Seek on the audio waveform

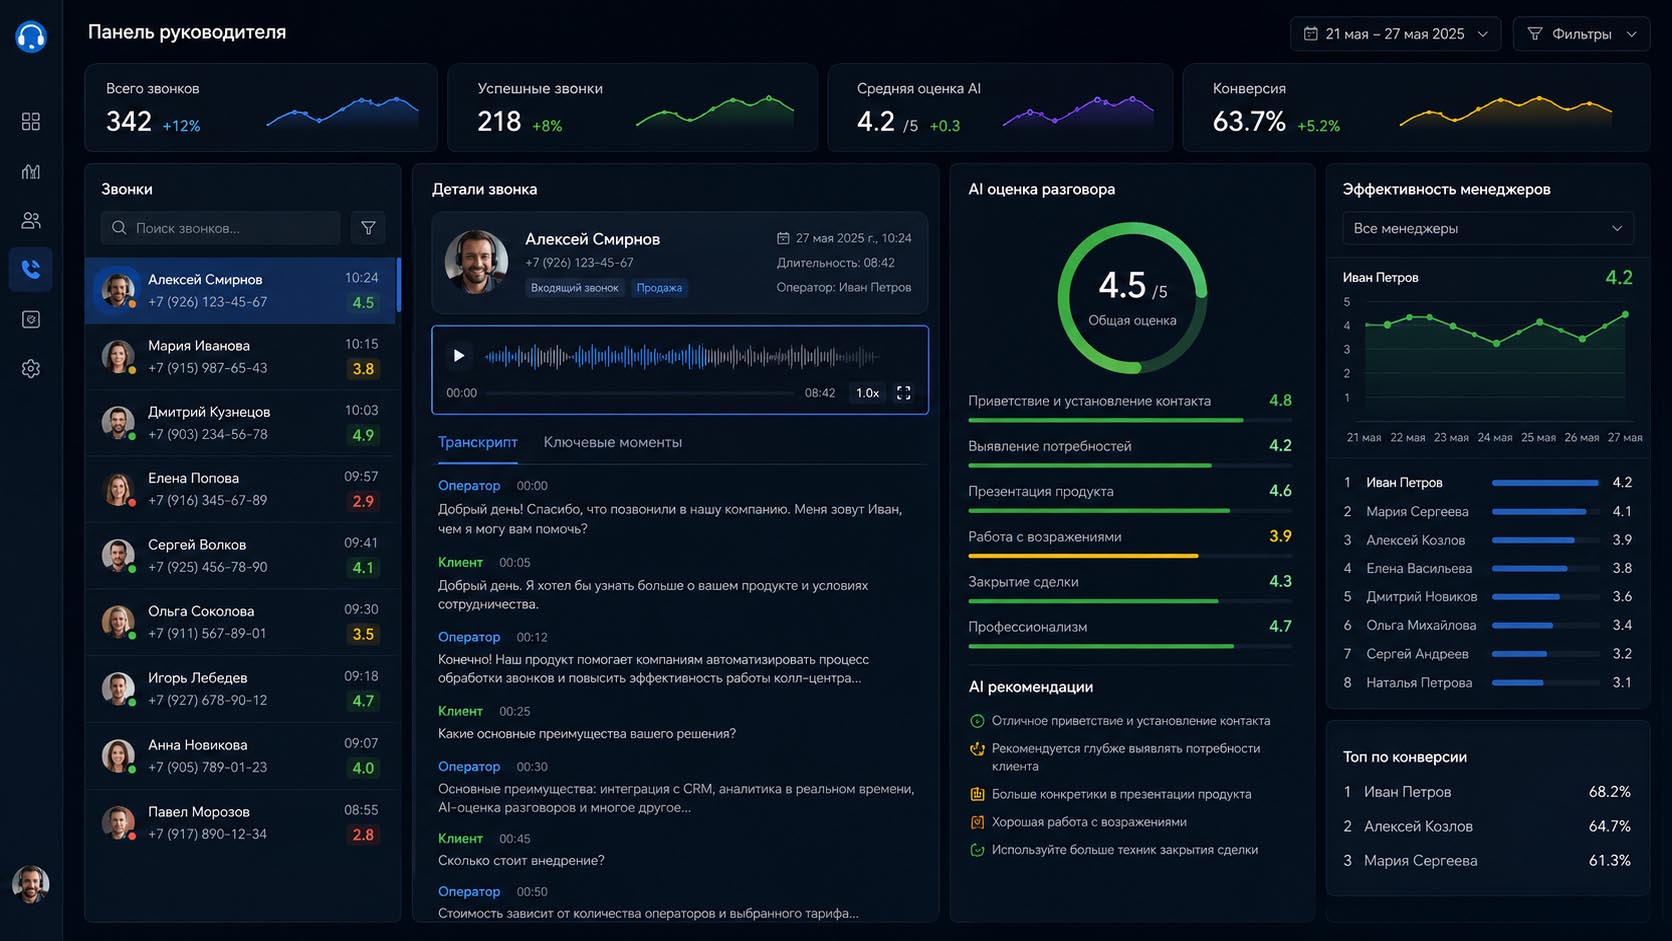[682, 355]
